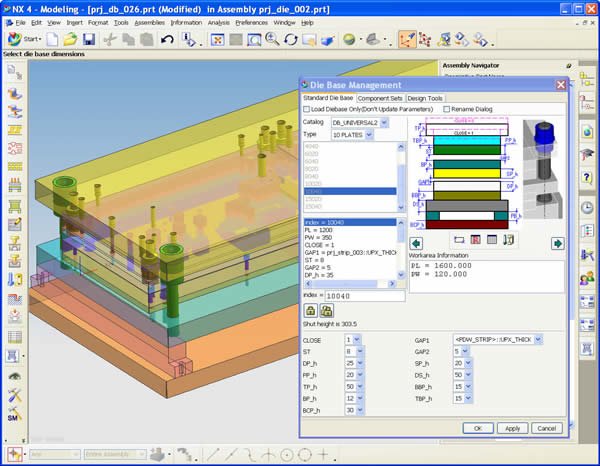Click the Save icon in the toolbar
The width and height of the screenshot is (600, 466).
click(89, 39)
